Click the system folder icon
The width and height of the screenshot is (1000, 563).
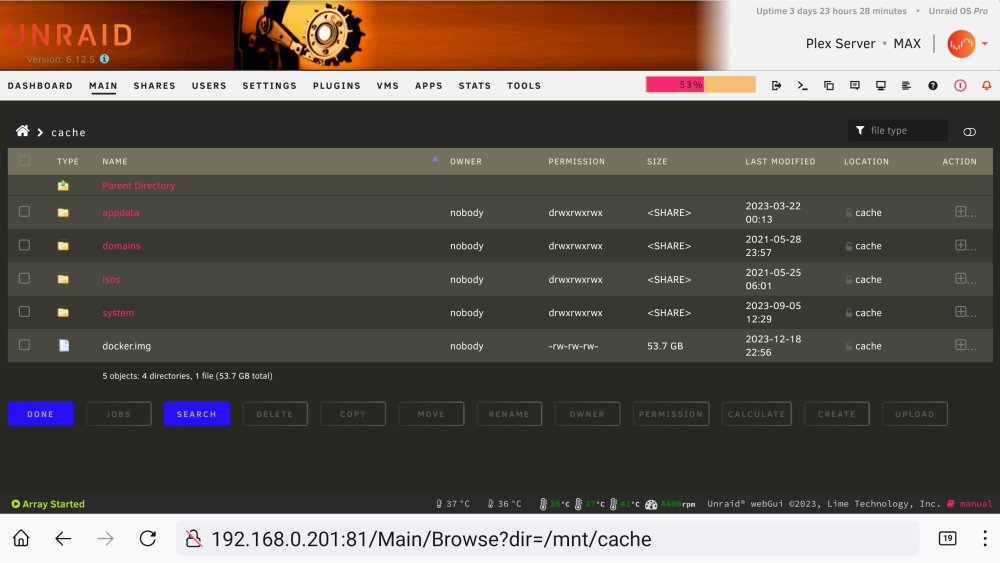(x=63, y=312)
